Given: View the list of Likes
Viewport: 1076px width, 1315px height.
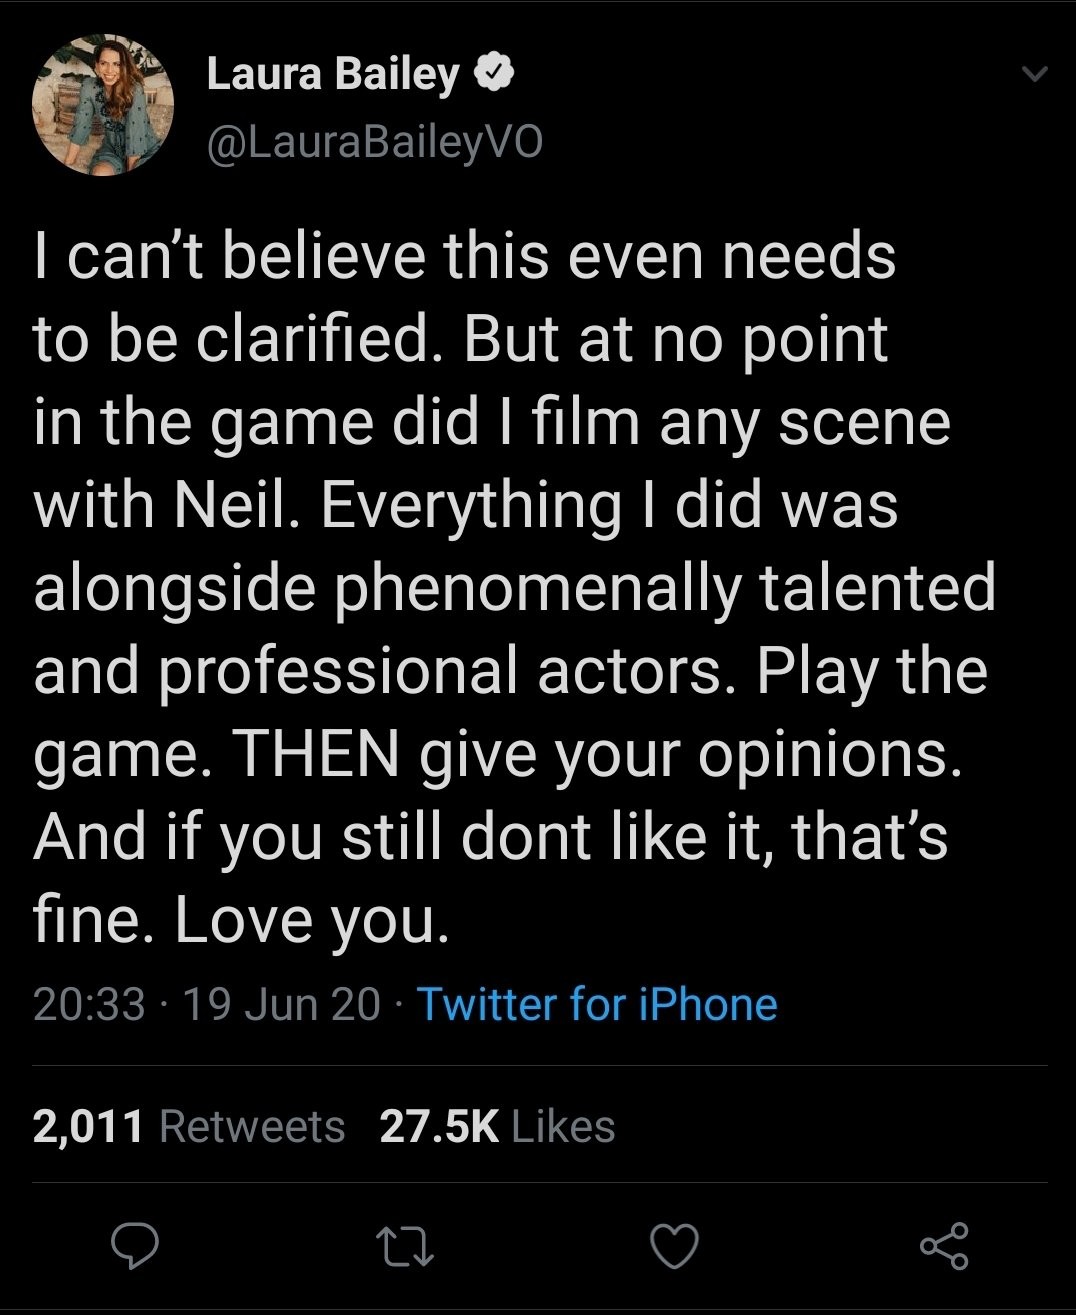Looking at the screenshot, I should pyautogui.click(x=563, y=1126).
